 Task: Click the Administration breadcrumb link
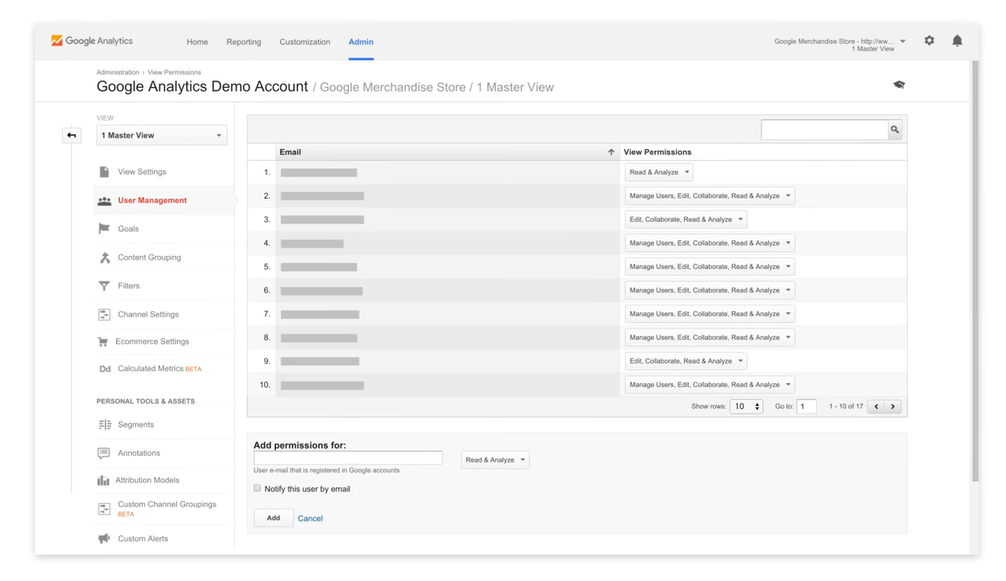tap(117, 72)
